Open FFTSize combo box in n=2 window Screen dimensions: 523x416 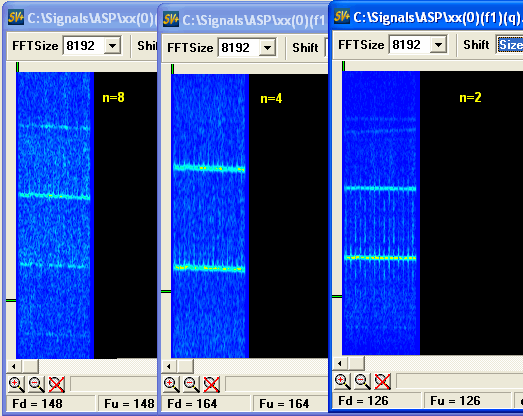[438, 44]
